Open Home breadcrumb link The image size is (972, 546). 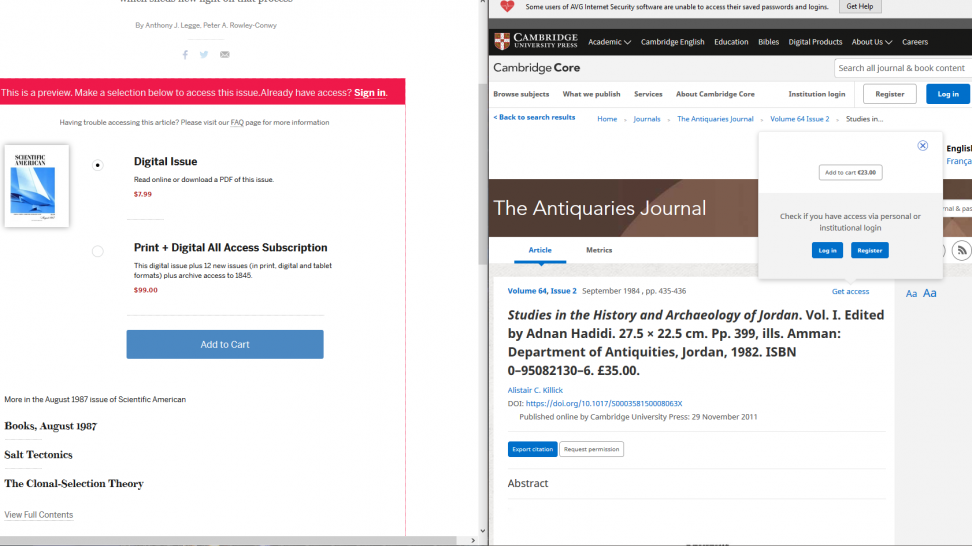607,119
